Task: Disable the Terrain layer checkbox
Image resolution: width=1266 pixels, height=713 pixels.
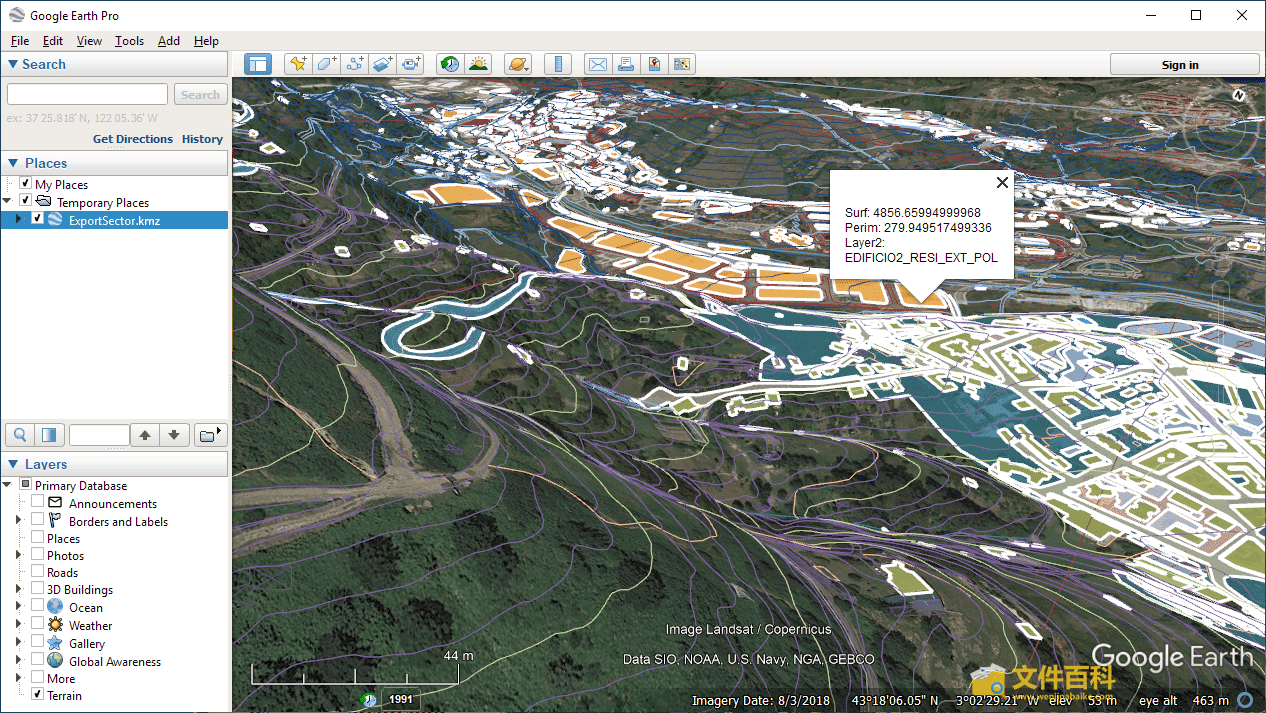Action: click(x=37, y=695)
